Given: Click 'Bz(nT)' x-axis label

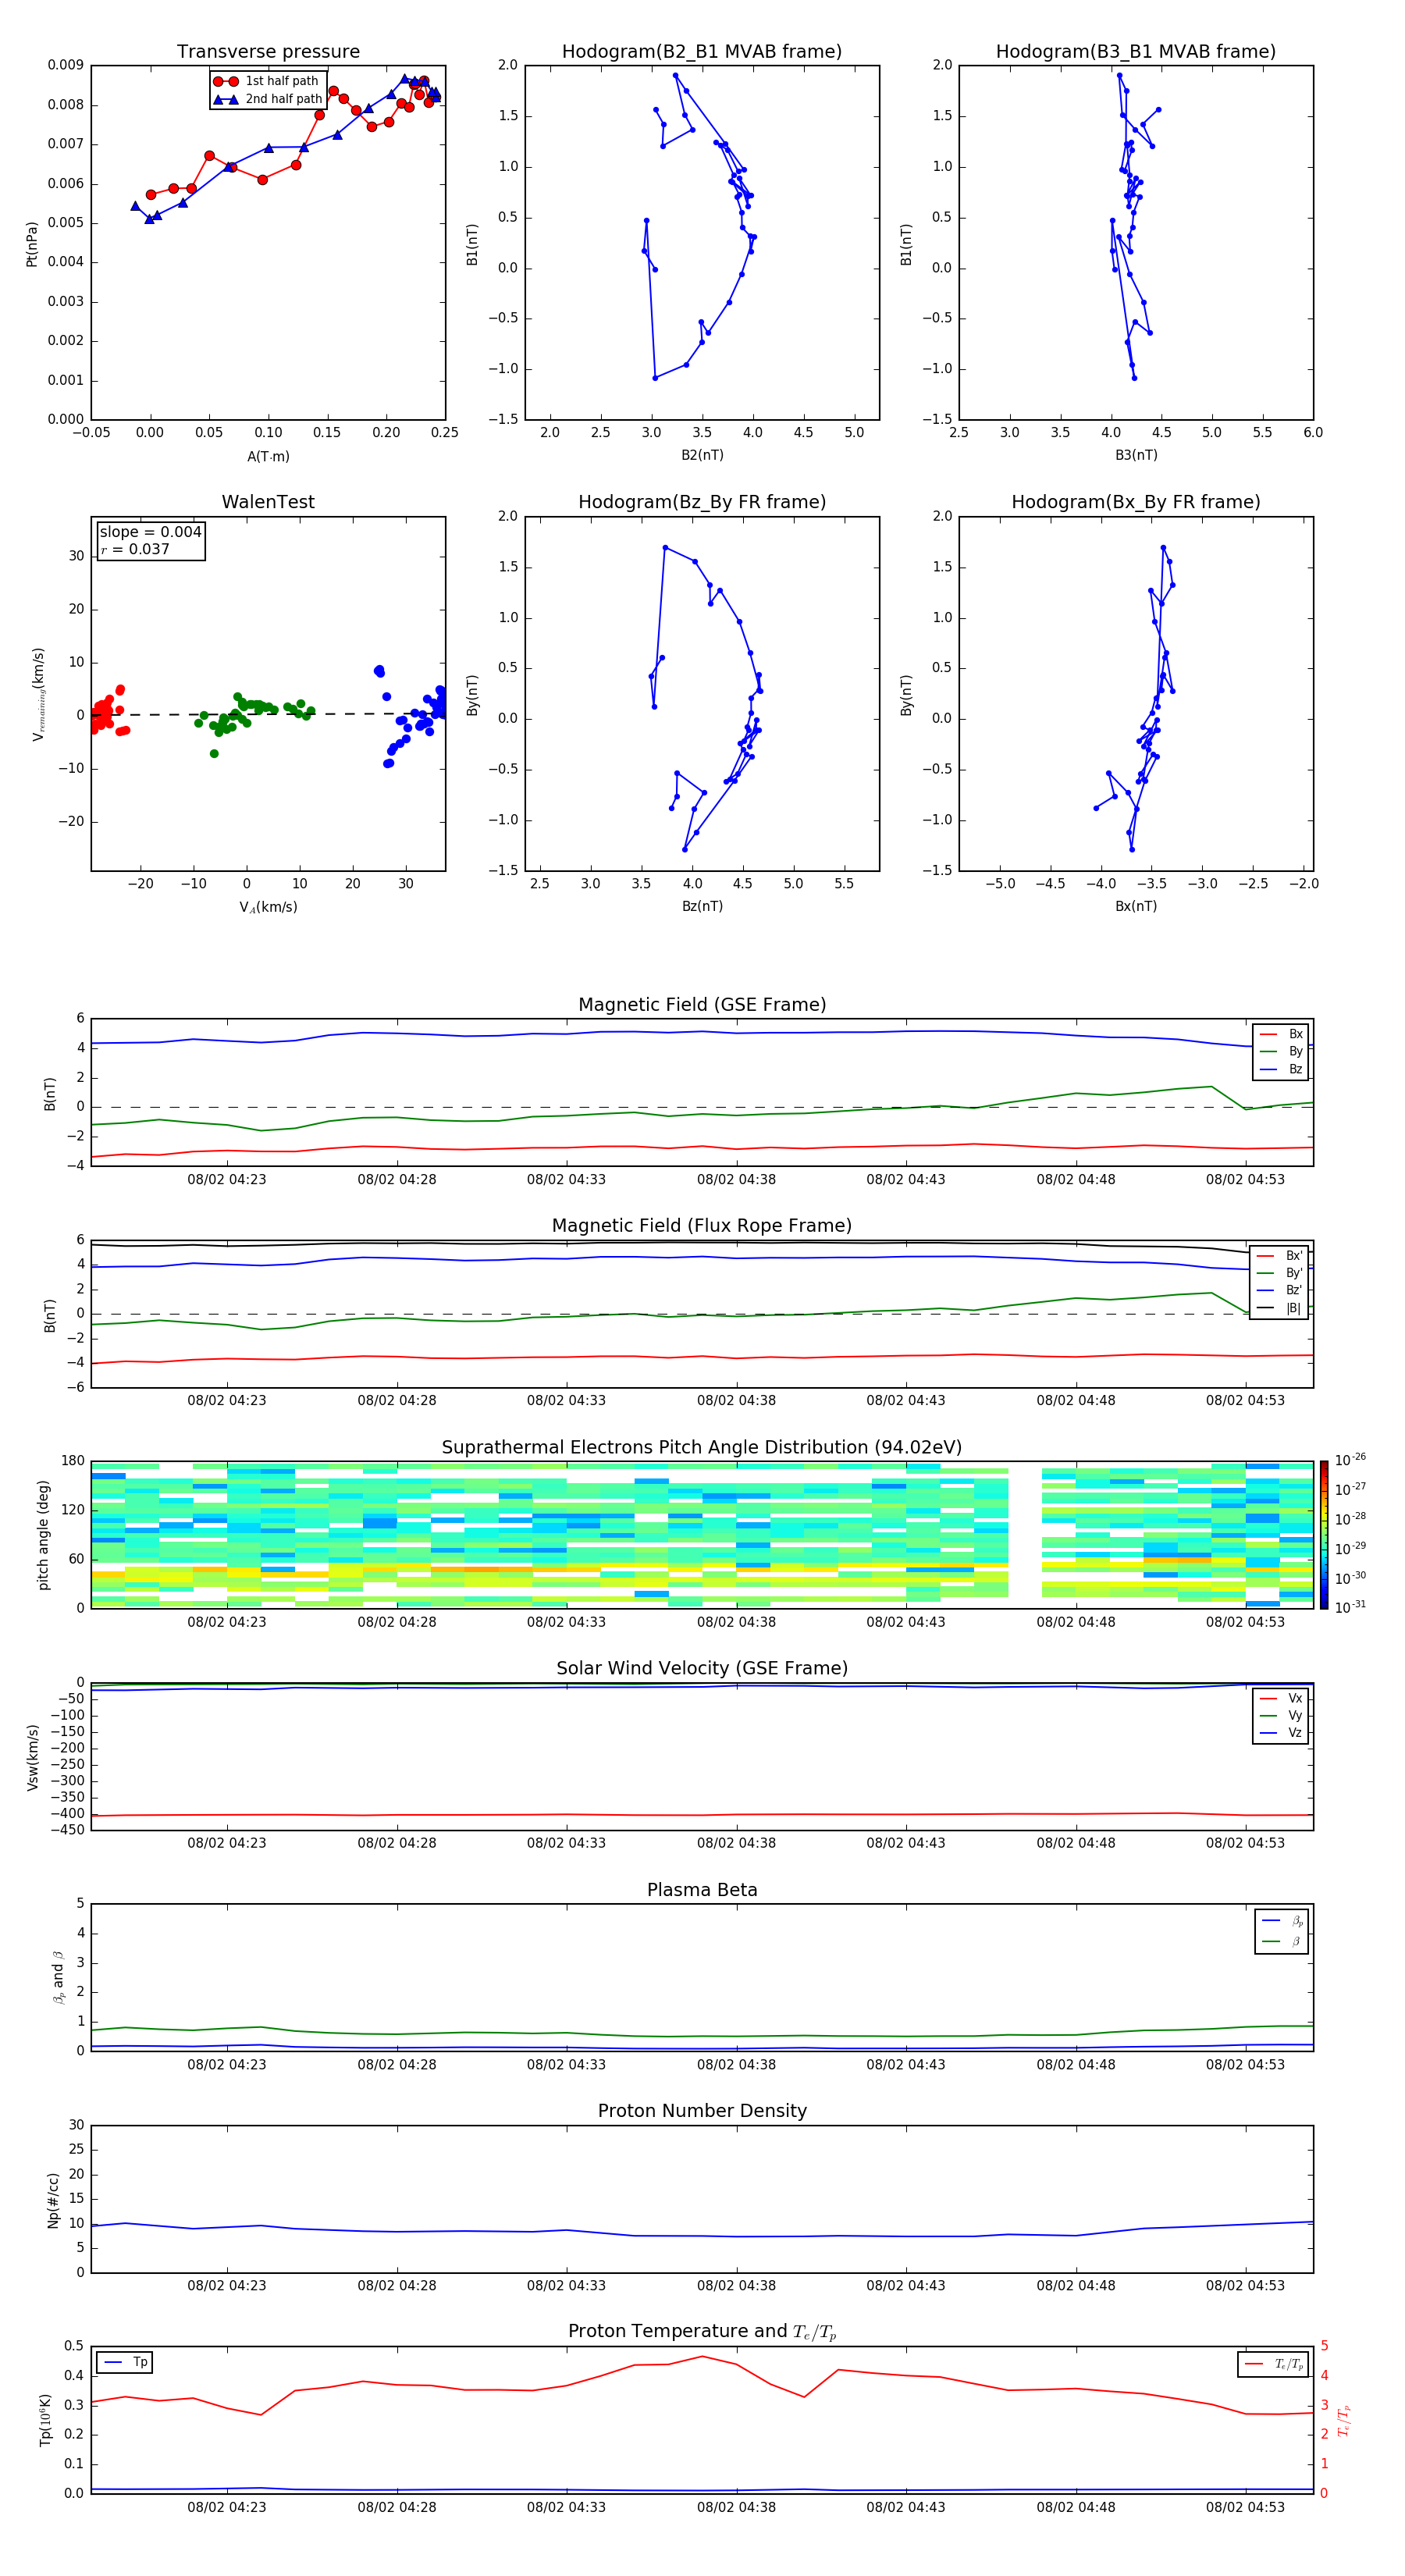Looking at the screenshot, I should (x=702, y=906).
